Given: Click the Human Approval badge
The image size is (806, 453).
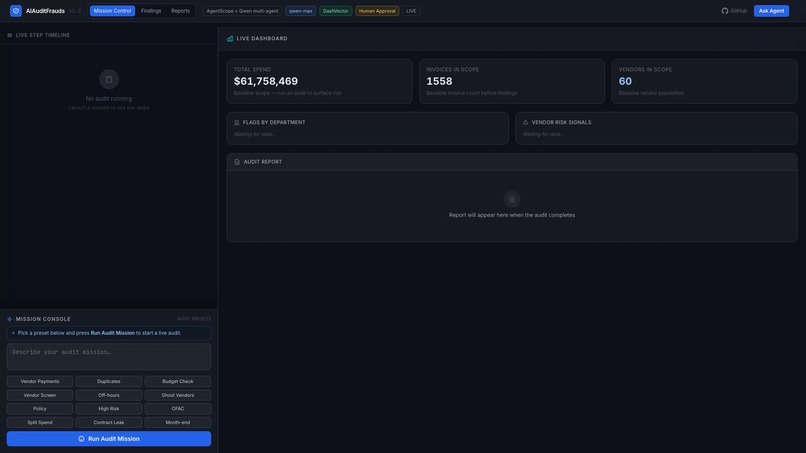Looking at the screenshot, I should pos(377,11).
